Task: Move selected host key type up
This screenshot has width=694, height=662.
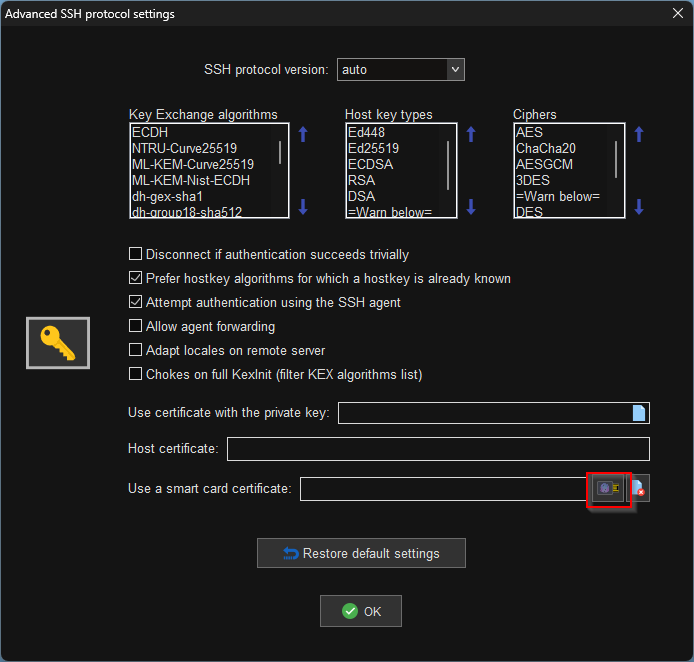Action: tap(471, 134)
